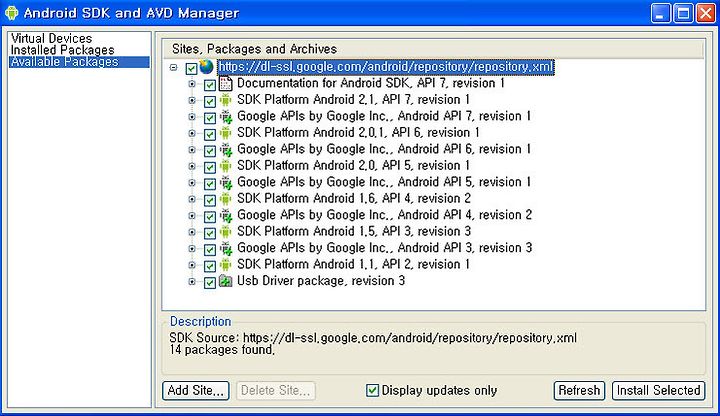Expand Google APIs Android API 5 node
This screenshot has height=416, width=720.
192,183
